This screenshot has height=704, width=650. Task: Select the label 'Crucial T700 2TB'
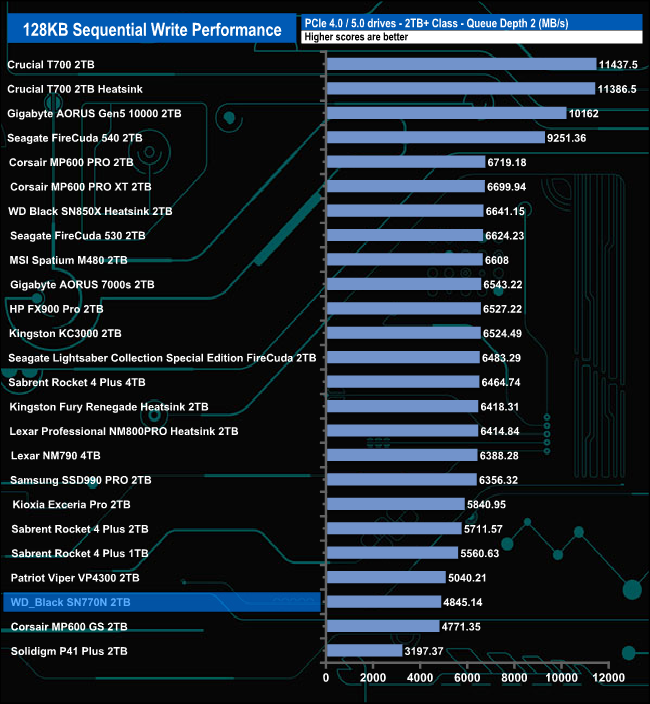point(51,65)
